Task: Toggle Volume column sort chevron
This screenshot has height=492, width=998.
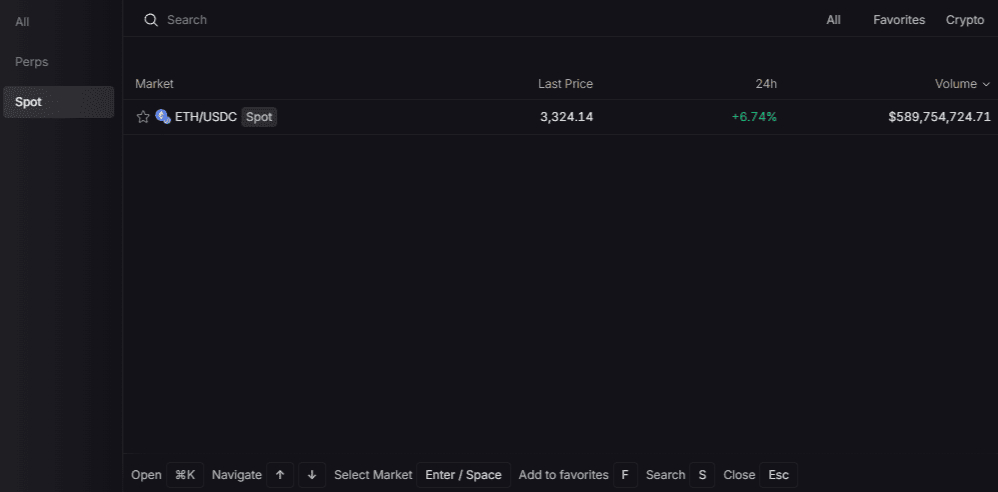Action: coord(986,84)
